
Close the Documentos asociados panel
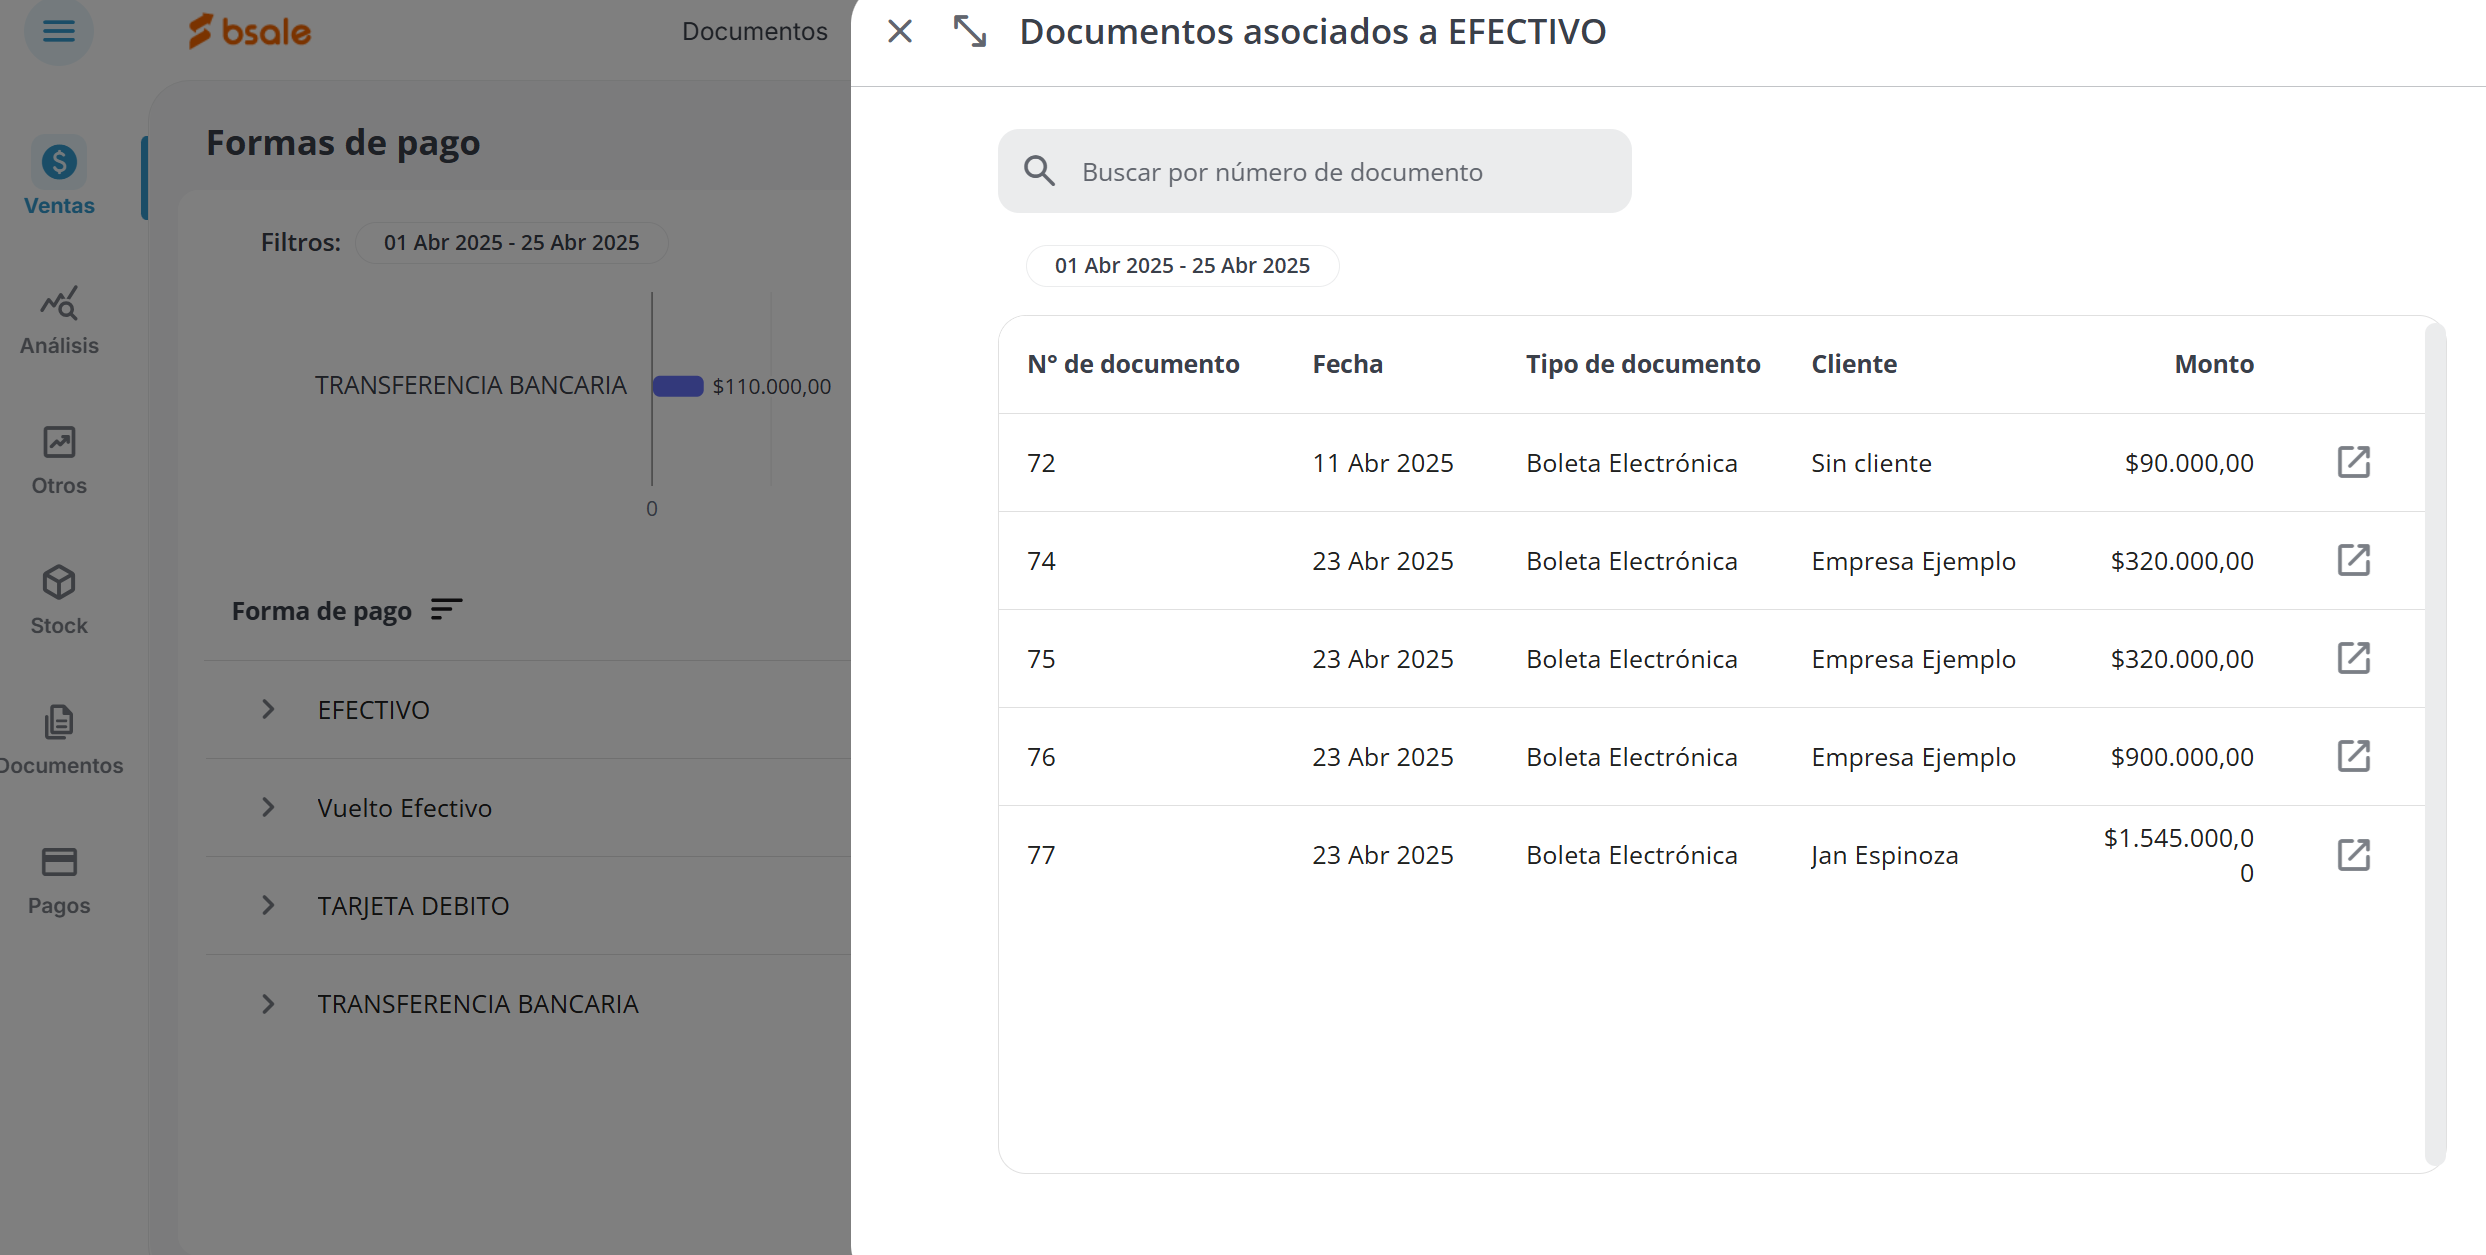[x=900, y=32]
